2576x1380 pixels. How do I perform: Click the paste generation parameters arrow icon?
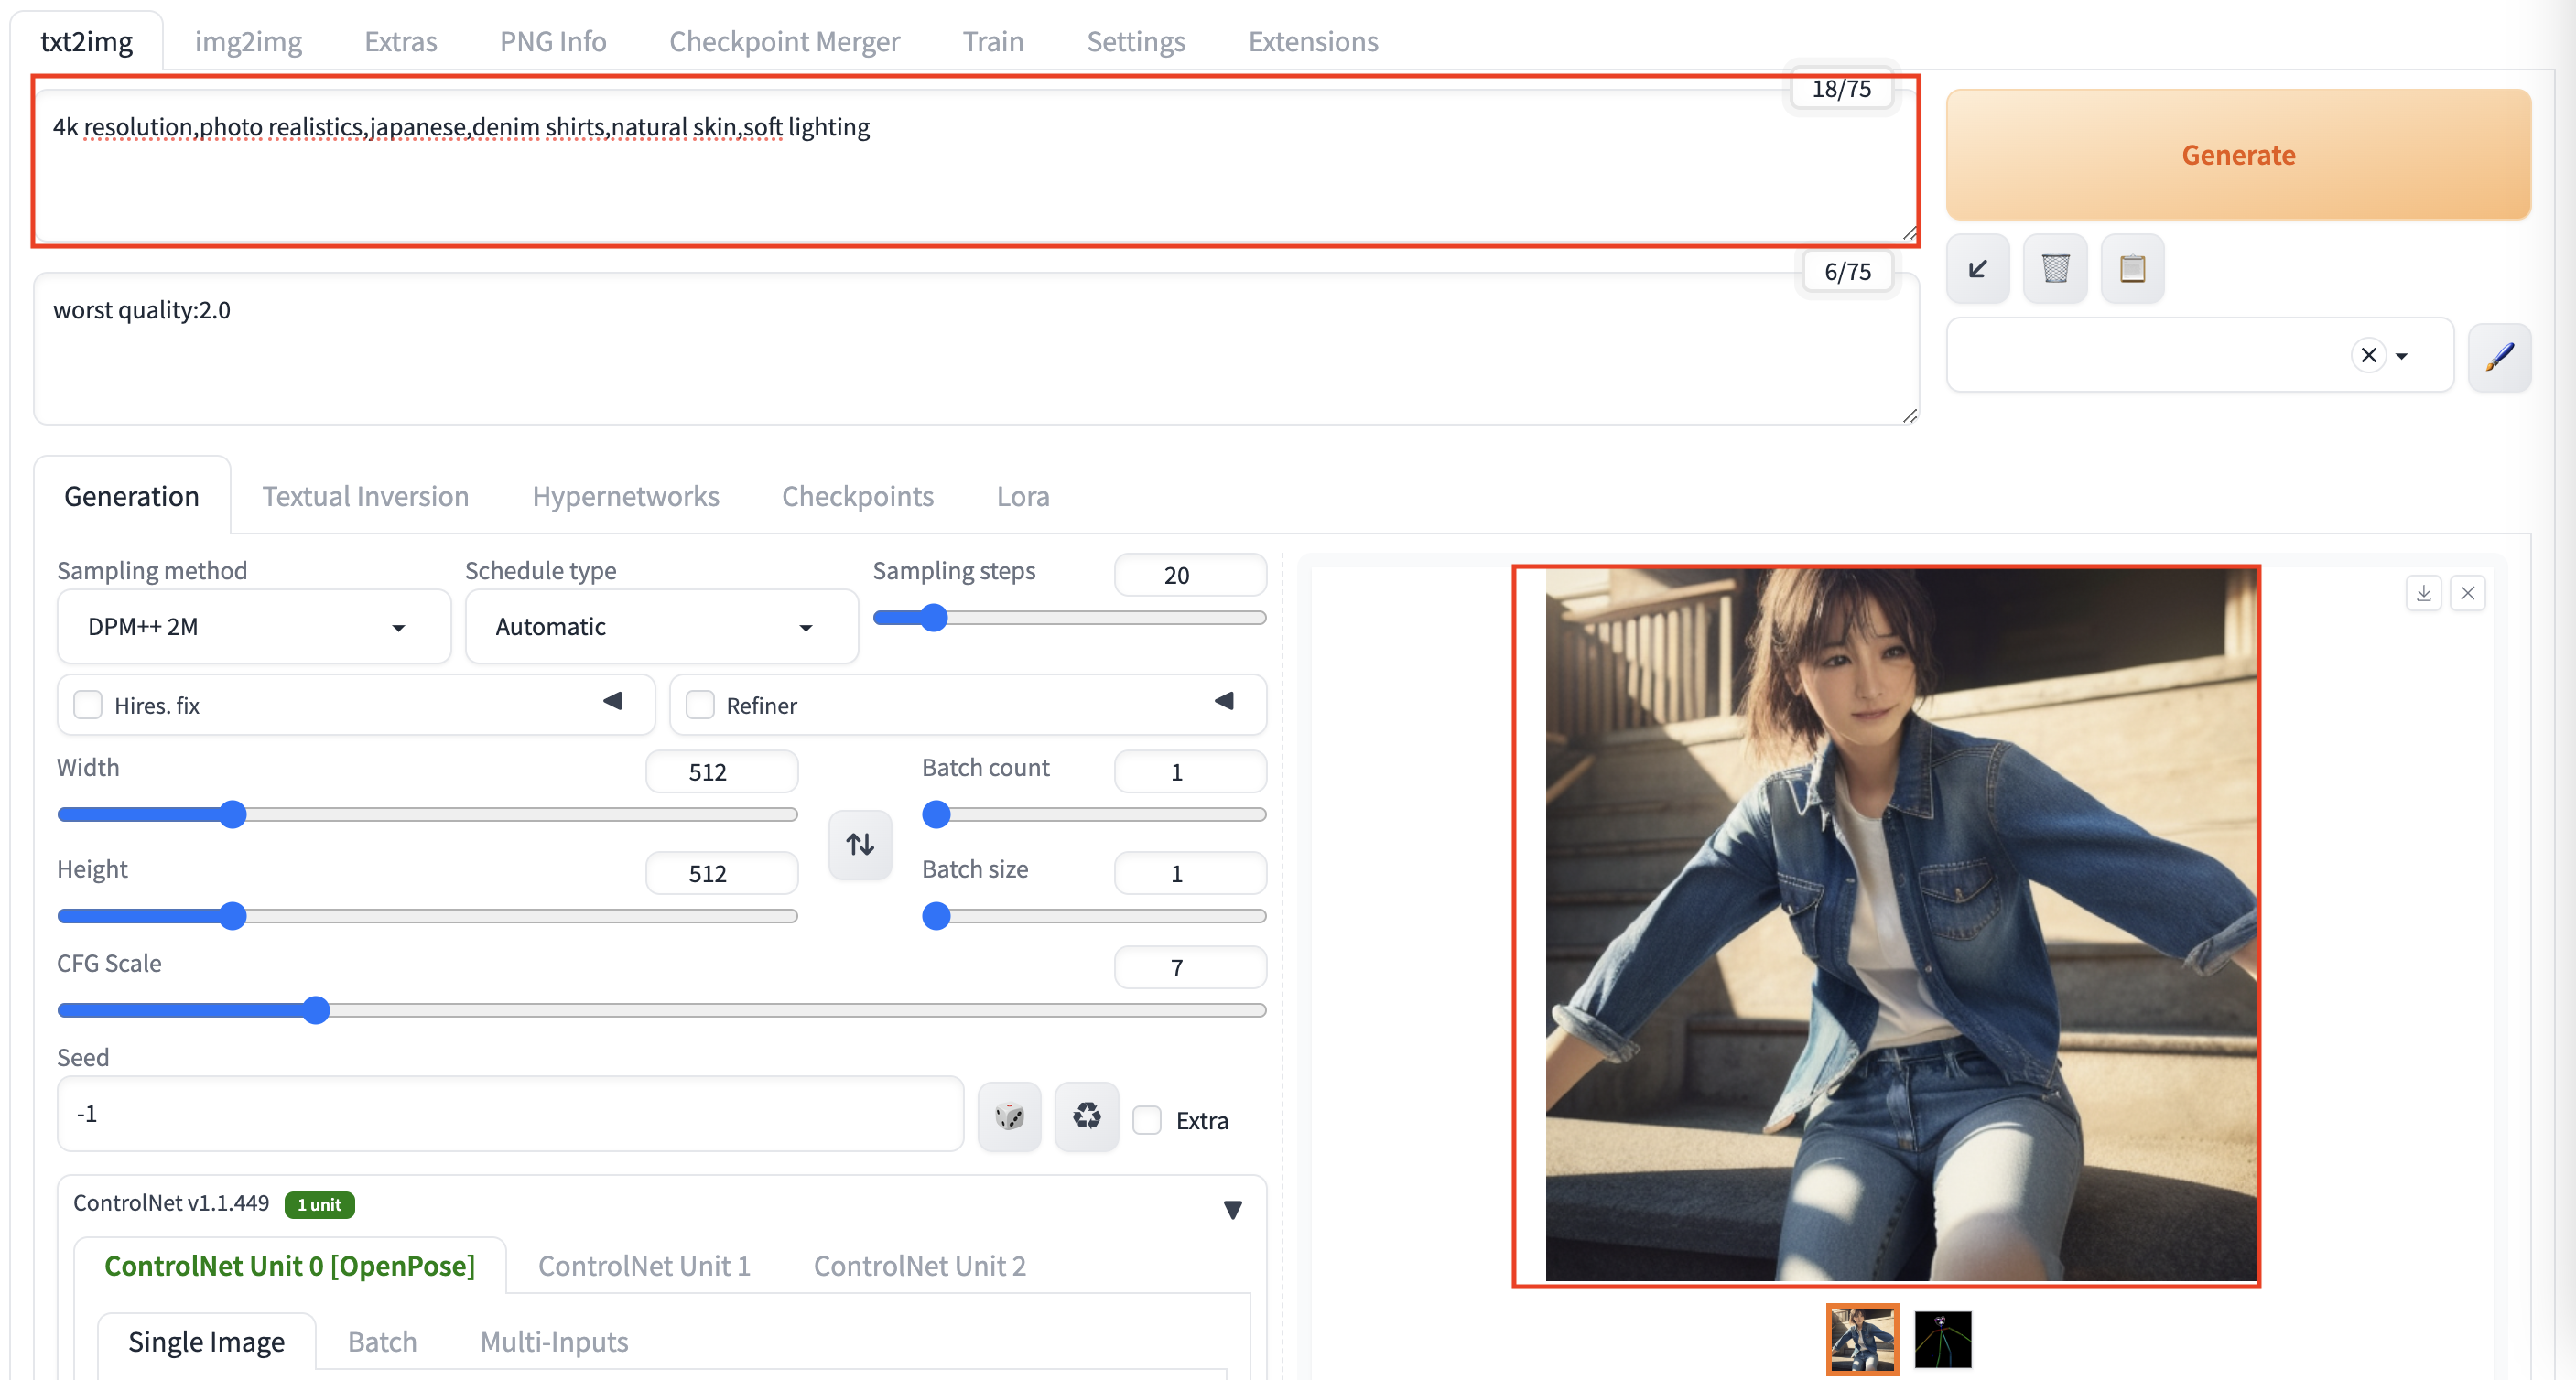tap(1977, 268)
